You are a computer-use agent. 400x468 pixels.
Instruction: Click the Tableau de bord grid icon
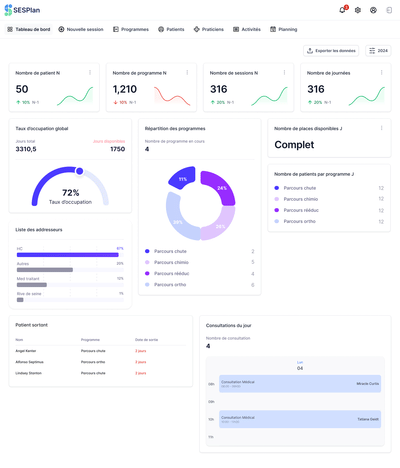tap(10, 29)
